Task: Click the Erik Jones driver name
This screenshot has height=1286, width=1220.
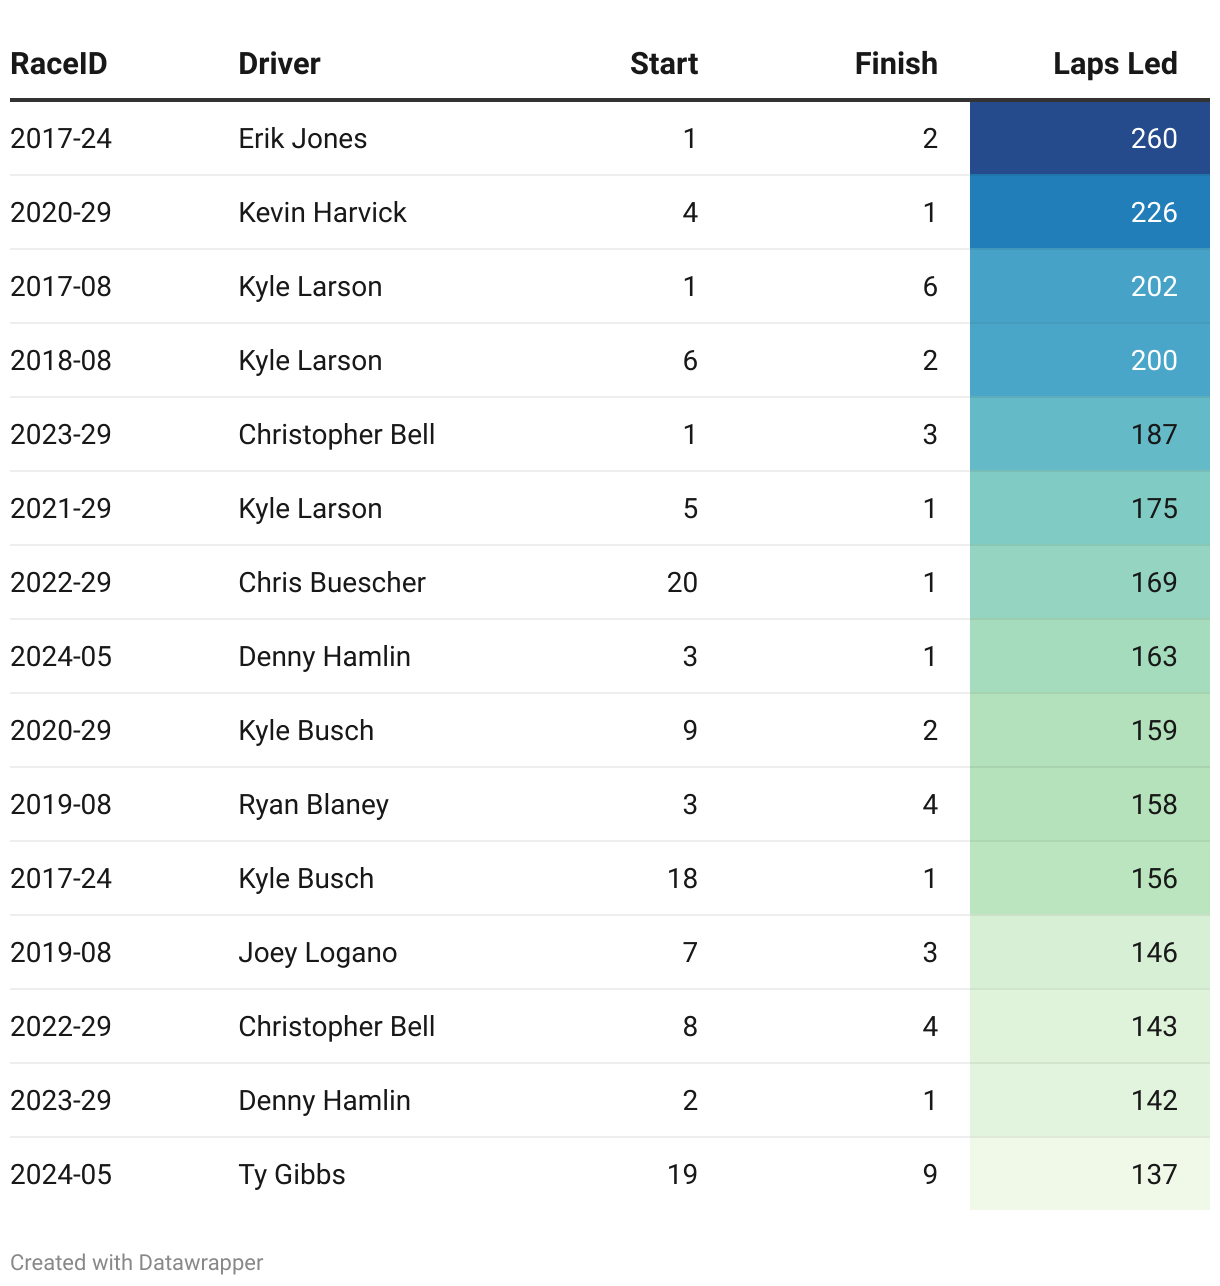Action: (303, 138)
